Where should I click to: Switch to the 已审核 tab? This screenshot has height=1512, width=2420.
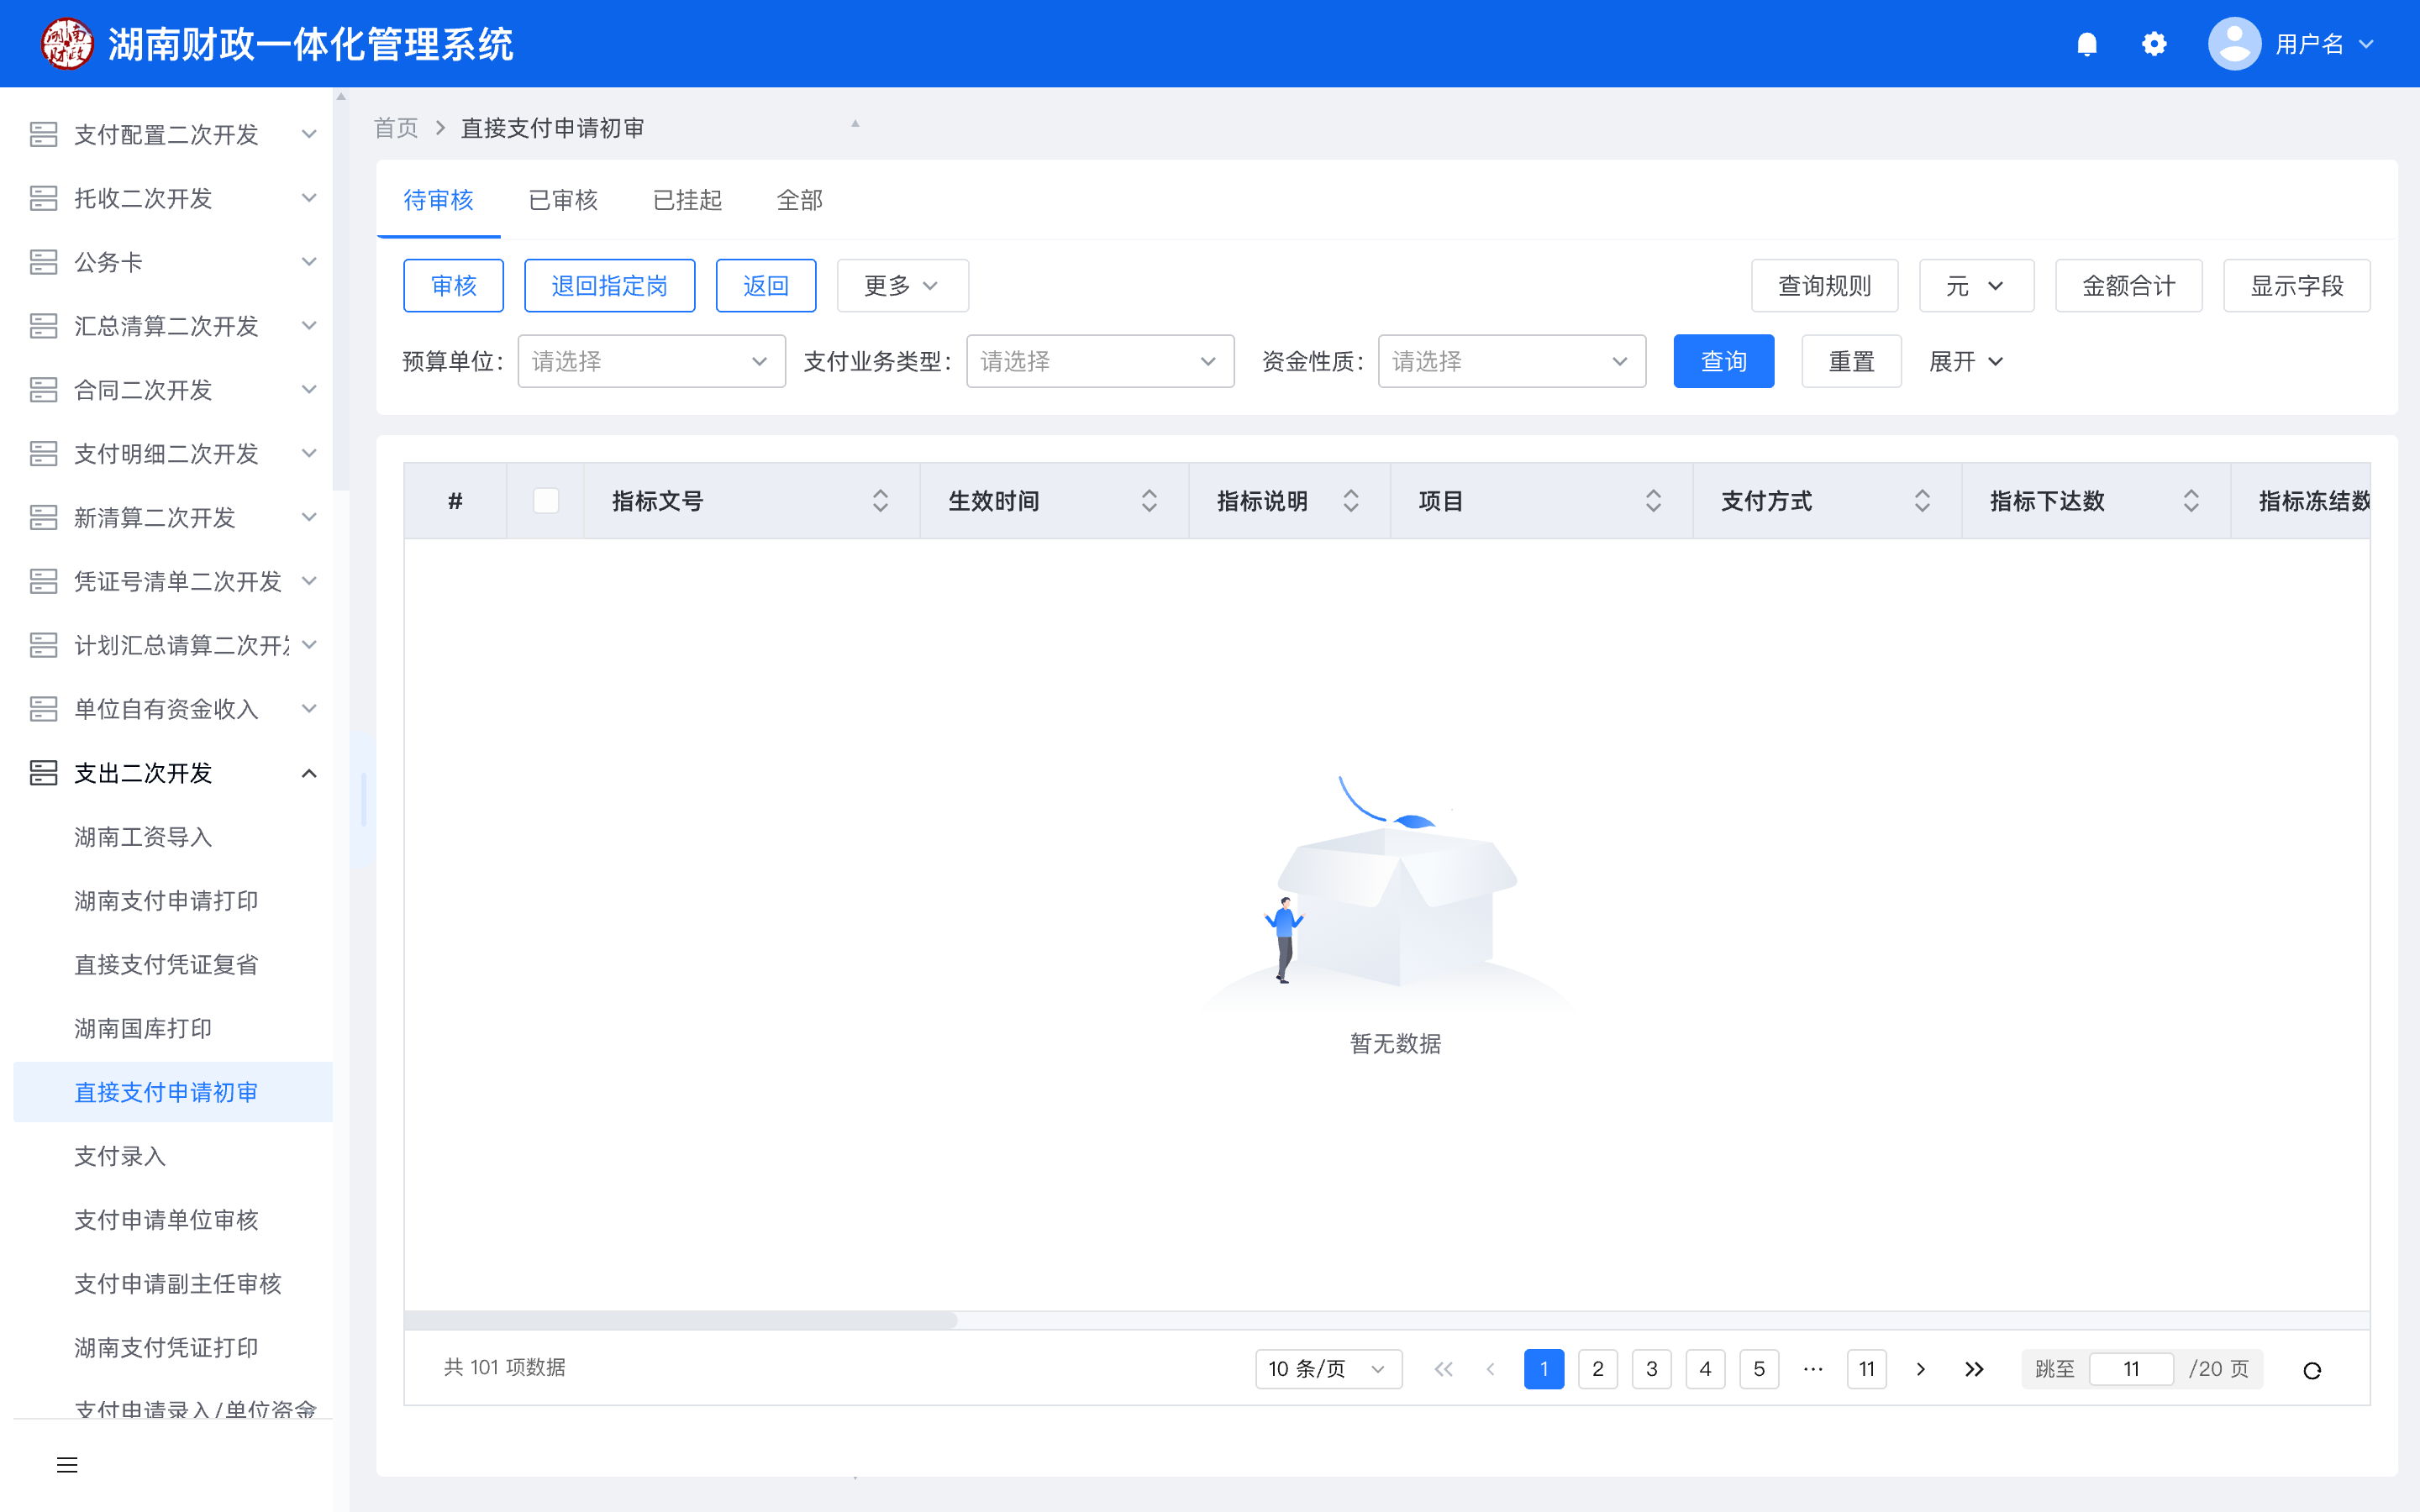click(563, 200)
